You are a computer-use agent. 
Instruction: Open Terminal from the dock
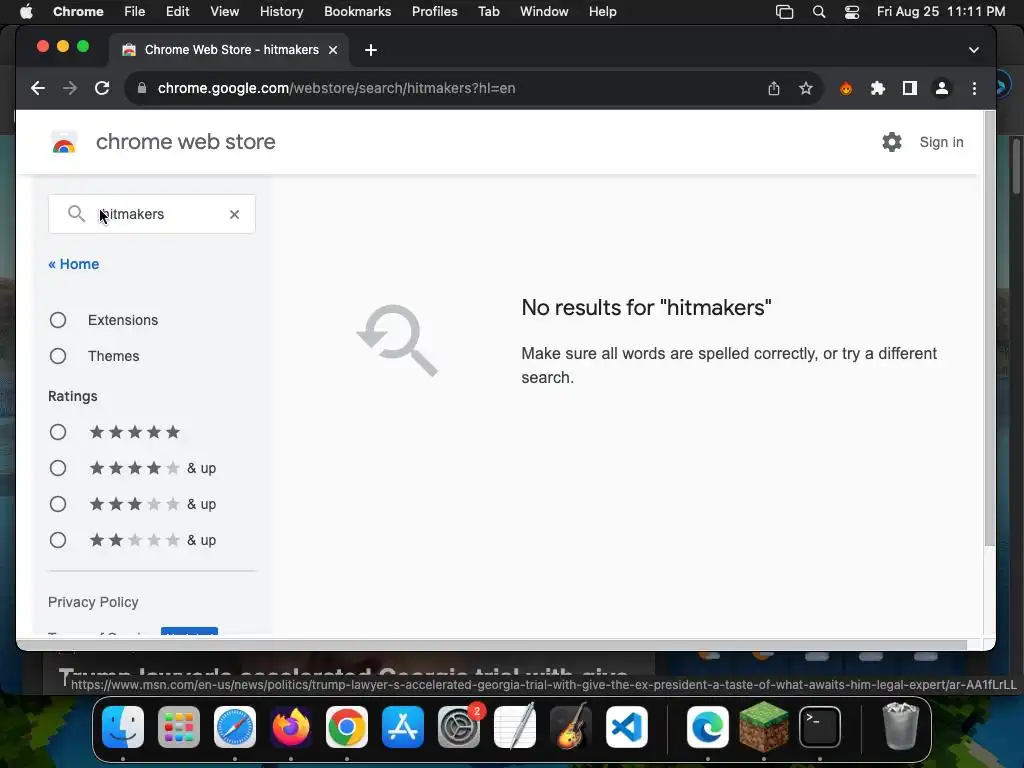pos(820,727)
